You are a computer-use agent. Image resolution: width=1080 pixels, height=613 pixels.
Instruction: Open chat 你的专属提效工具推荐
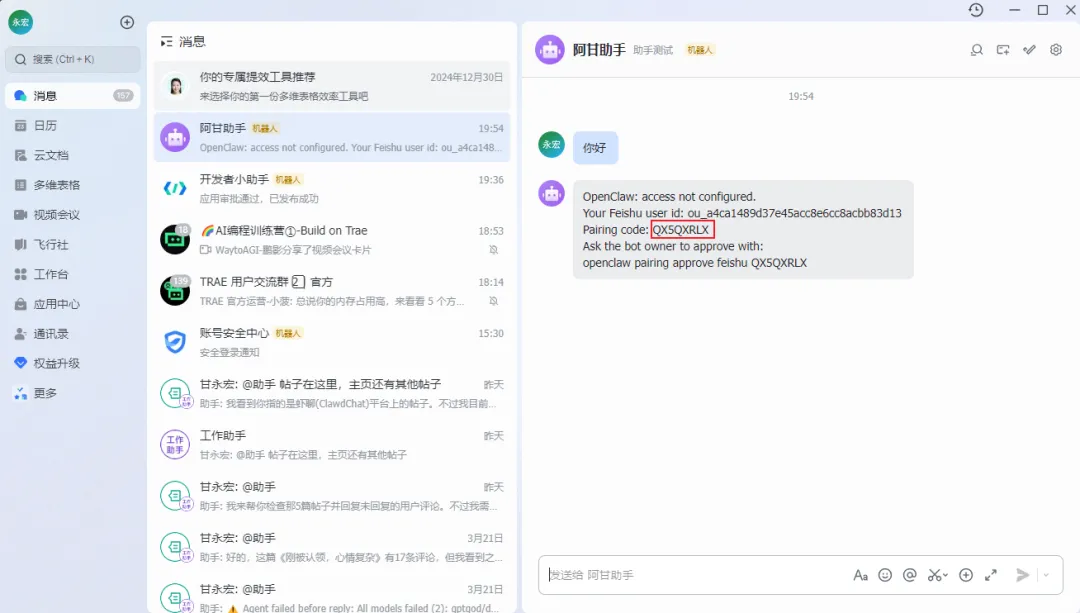(x=332, y=86)
